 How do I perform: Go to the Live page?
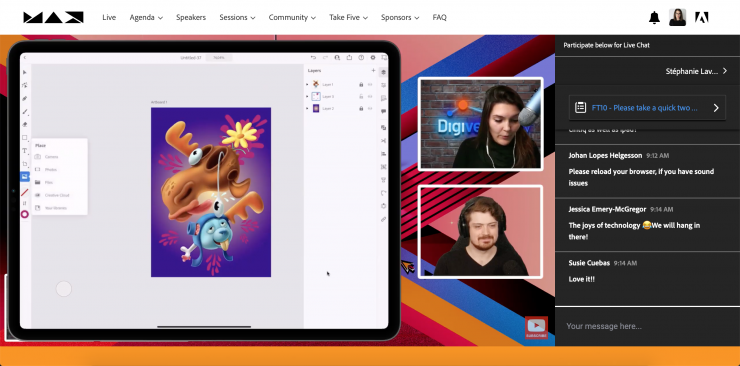click(x=109, y=17)
